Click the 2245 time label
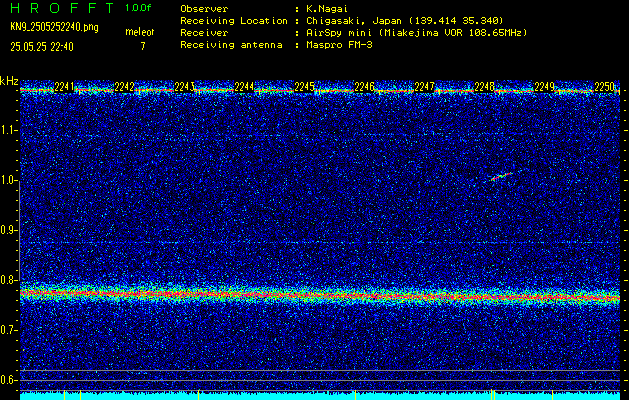The width and height of the screenshot is (629, 400). (x=304, y=87)
